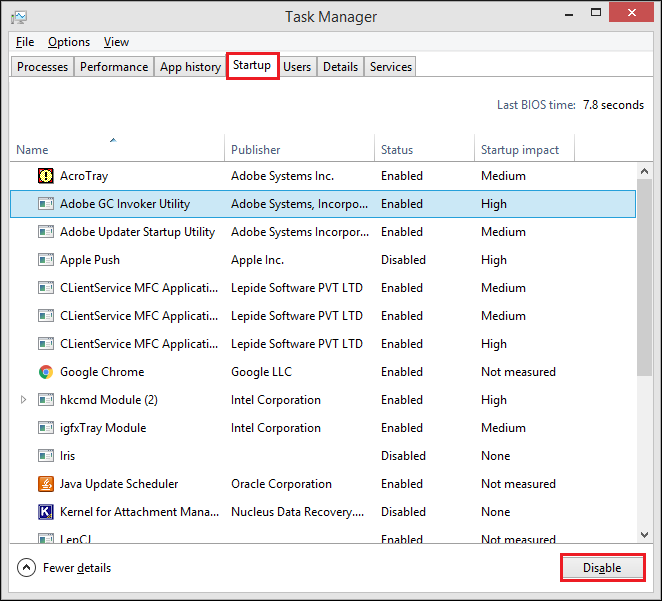Image resolution: width=662 pixels, height=601 pixels.
Task: Open the Options menu
Action: (x=69, y=42)
